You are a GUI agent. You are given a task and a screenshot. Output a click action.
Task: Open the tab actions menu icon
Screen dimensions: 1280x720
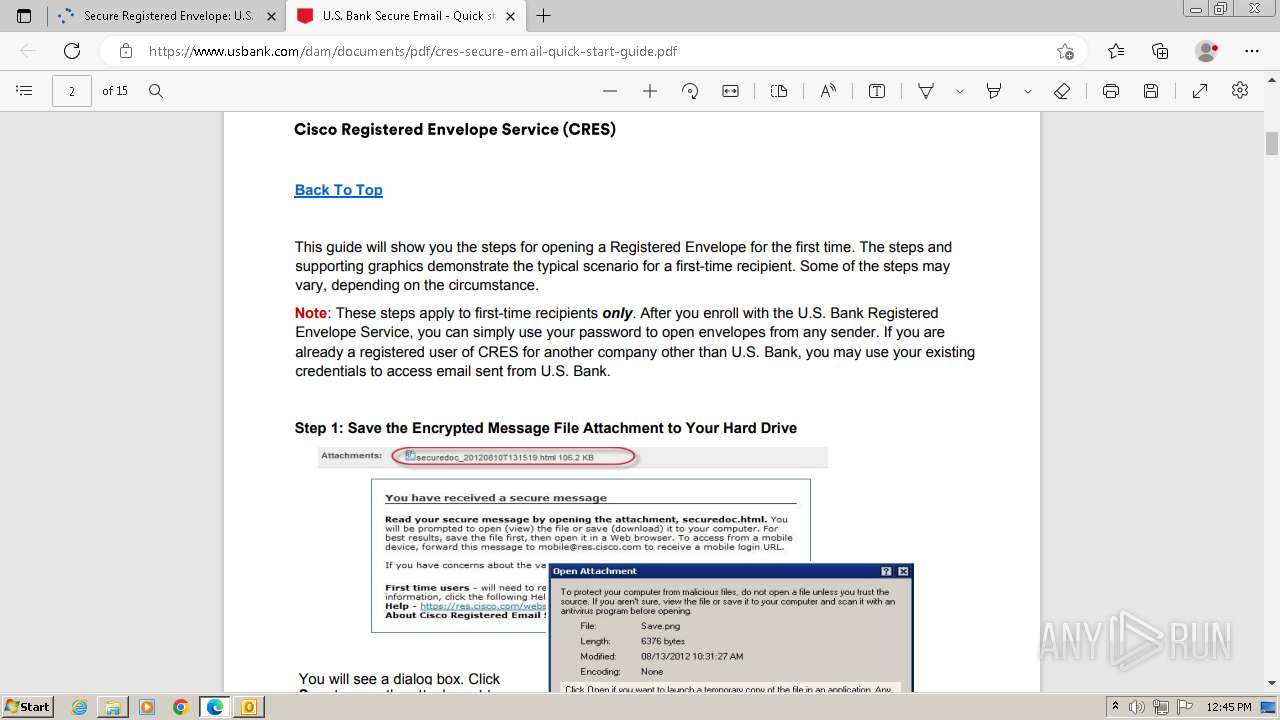pos(24,16)
